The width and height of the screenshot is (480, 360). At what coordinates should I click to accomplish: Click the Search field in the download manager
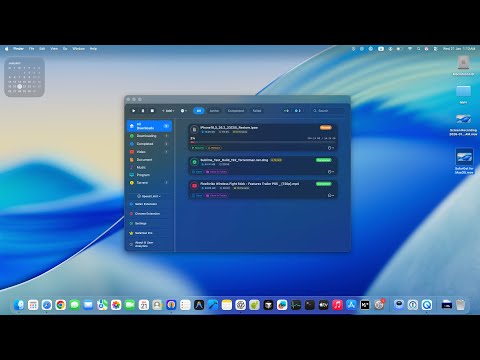click(x=328, y=111)
